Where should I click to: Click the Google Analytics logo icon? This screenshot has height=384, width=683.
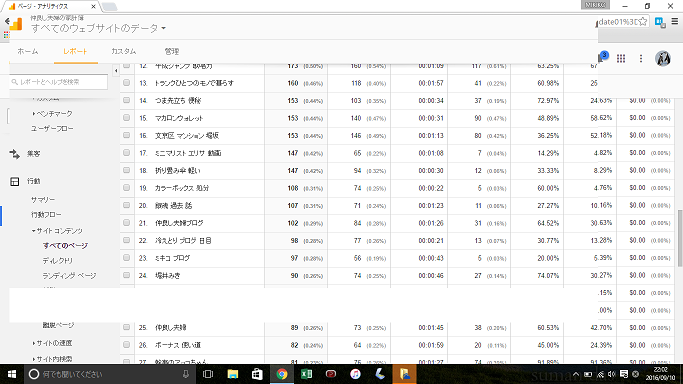pos(16,24)
